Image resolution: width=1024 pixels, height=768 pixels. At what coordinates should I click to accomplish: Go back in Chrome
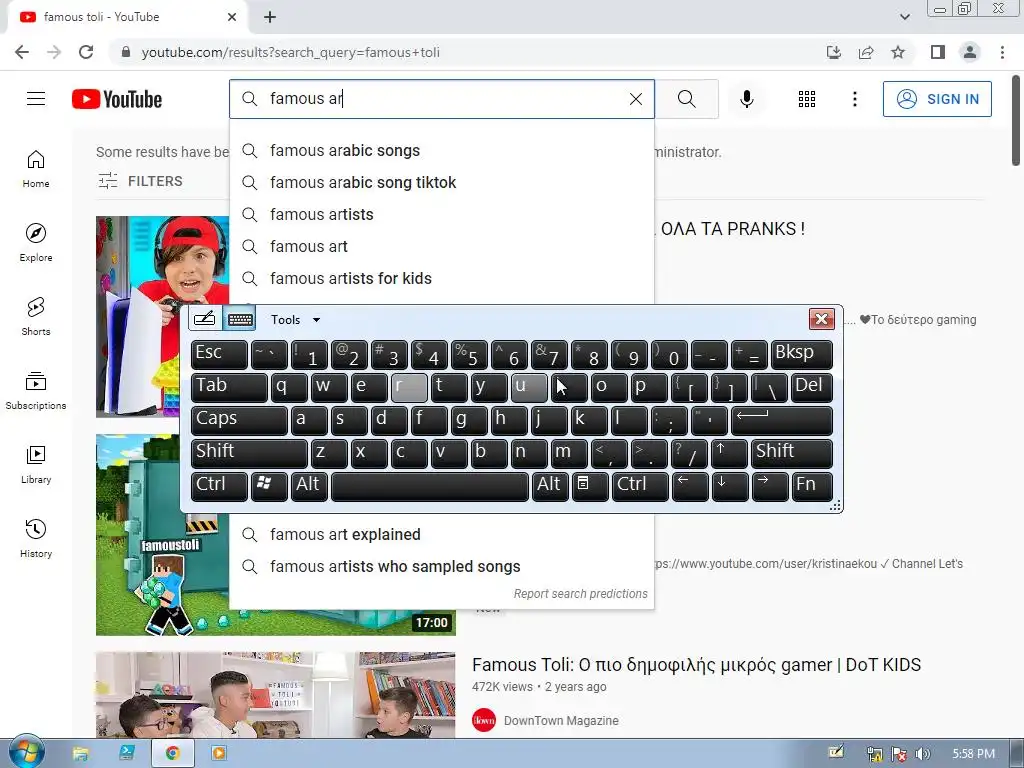[22, 52]
